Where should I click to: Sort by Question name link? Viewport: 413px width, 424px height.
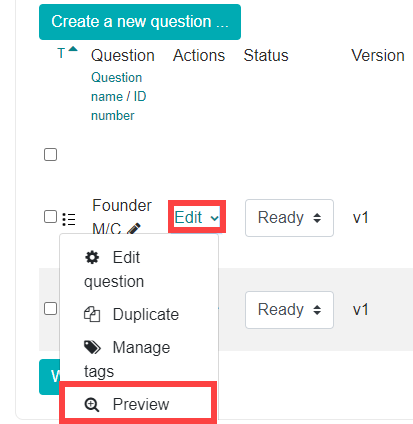point(117,87)
